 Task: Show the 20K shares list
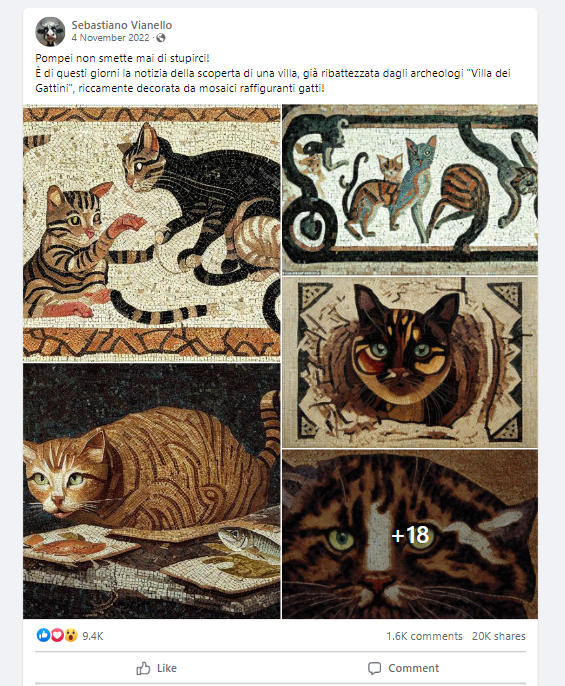[x=498, y=636]
